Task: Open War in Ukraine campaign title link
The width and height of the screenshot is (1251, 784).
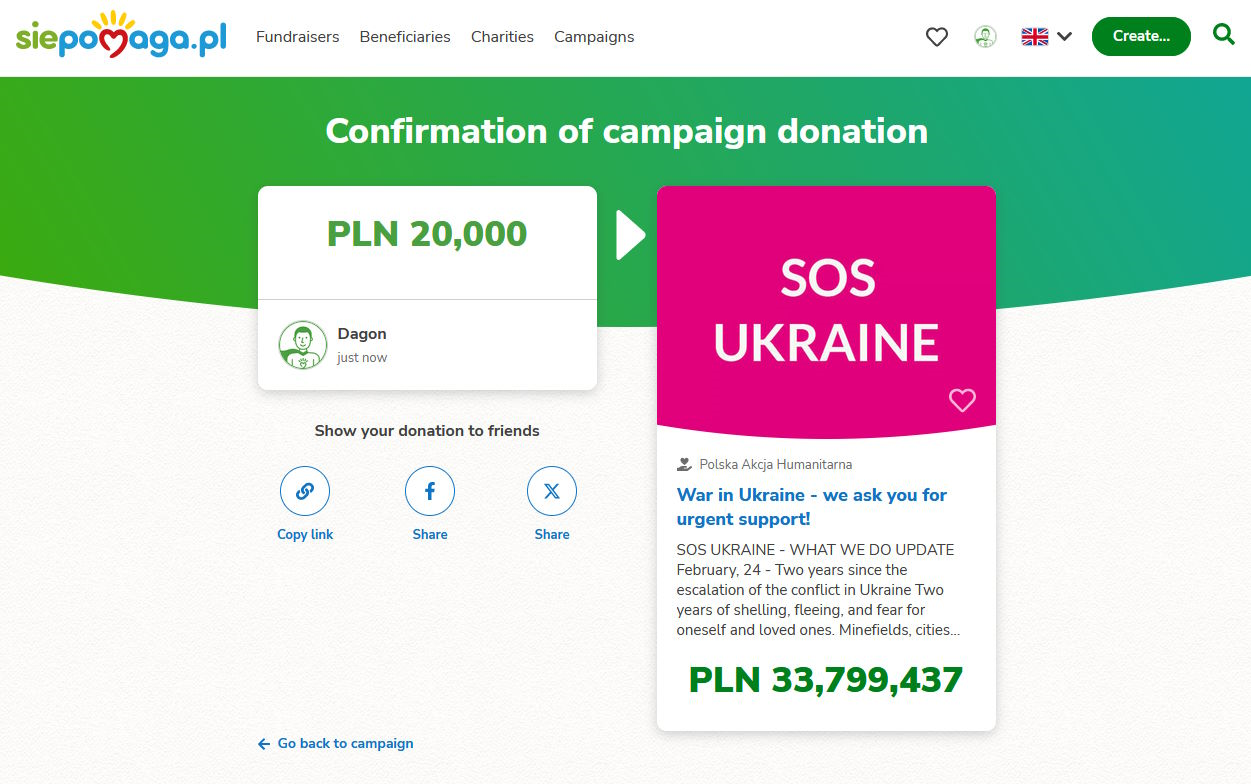Action: tap(812, 507)
